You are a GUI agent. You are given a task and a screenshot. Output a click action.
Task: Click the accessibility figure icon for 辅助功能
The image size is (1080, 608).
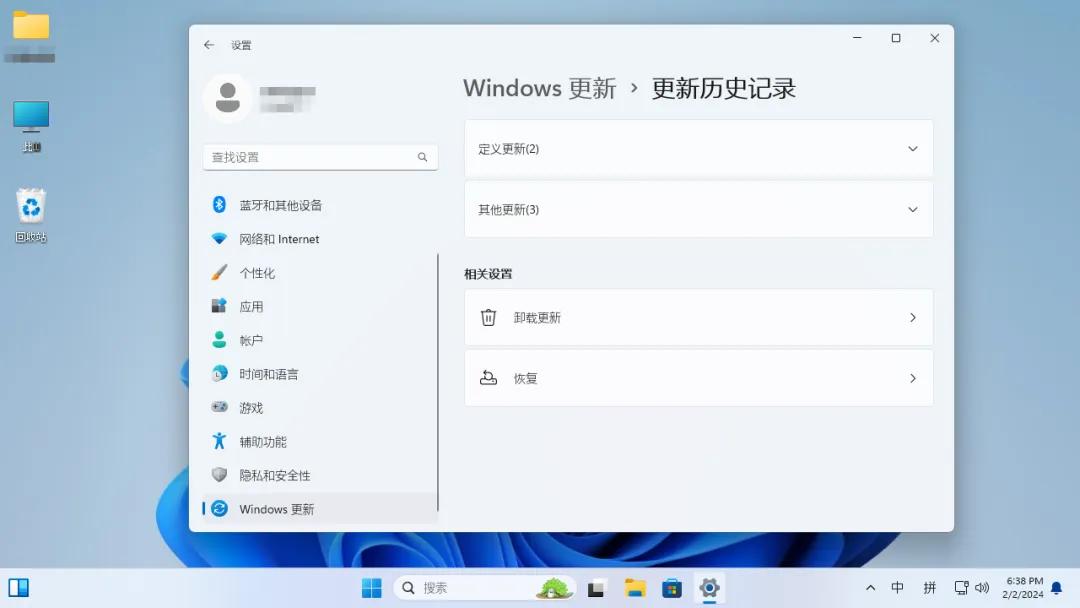coord(219,441)
